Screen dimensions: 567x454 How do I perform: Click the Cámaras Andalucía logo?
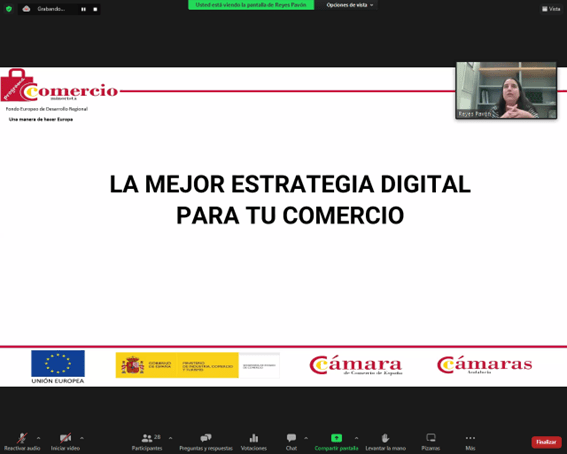[x=484, y=364]
